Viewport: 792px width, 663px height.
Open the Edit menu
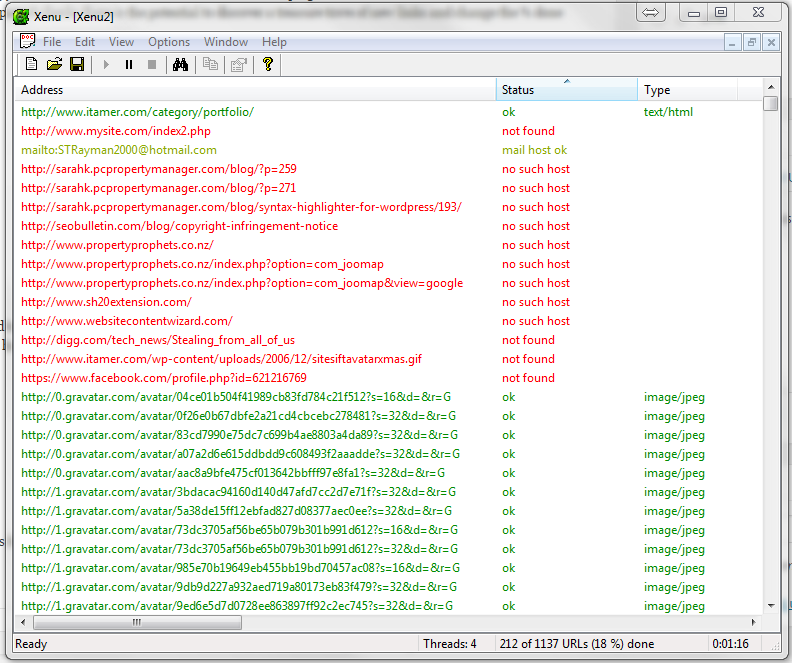pyautogui.click(x=85, y=42)
